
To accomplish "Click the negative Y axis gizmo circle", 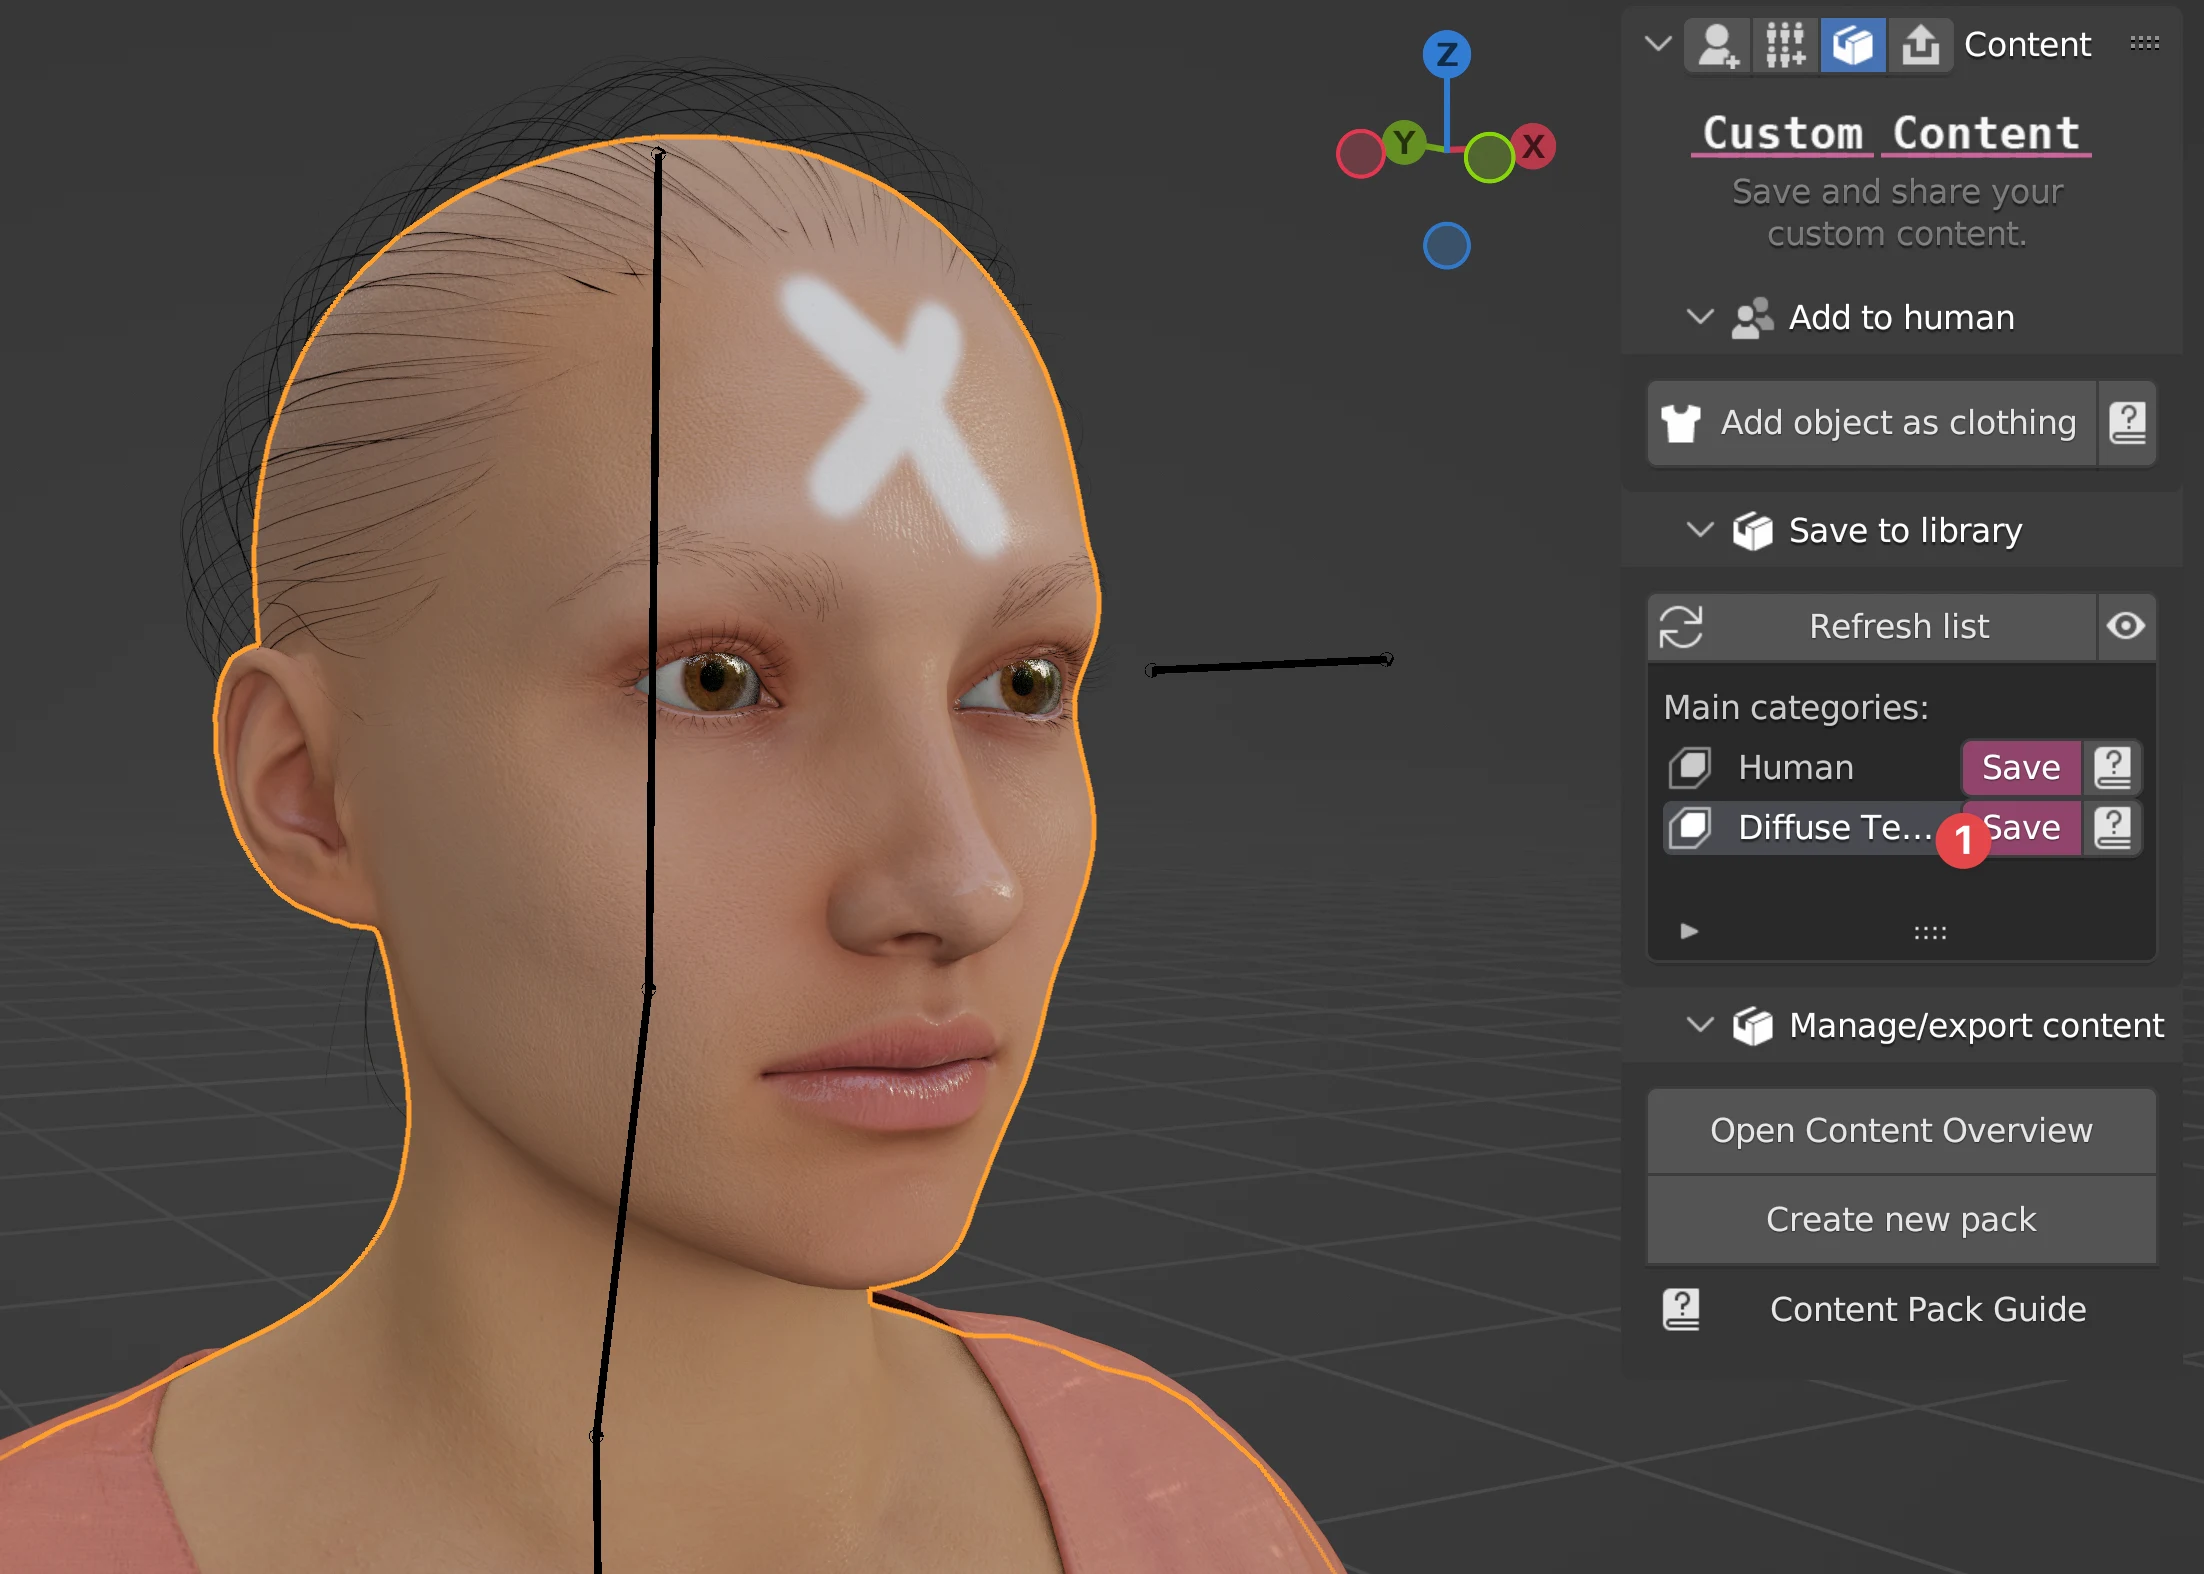I will (1489, 157).
